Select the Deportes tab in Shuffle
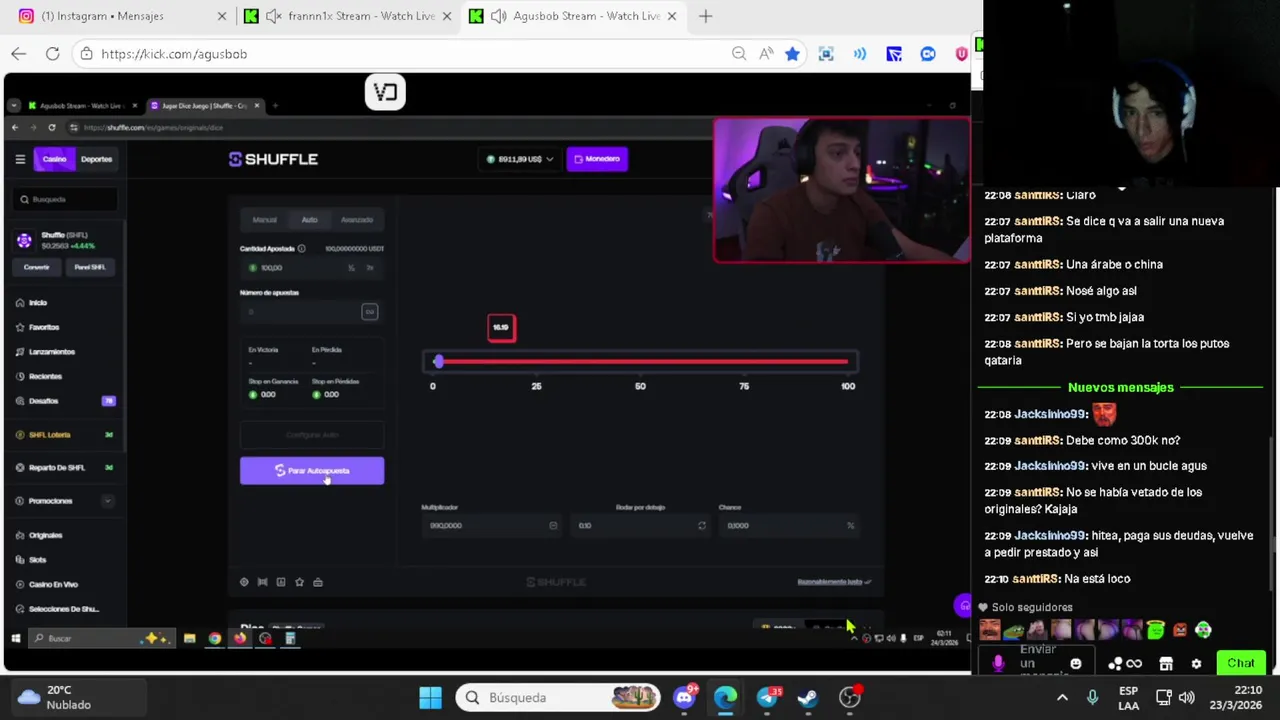The height and width of the screenshot is (720, 1280). (96, 159)
